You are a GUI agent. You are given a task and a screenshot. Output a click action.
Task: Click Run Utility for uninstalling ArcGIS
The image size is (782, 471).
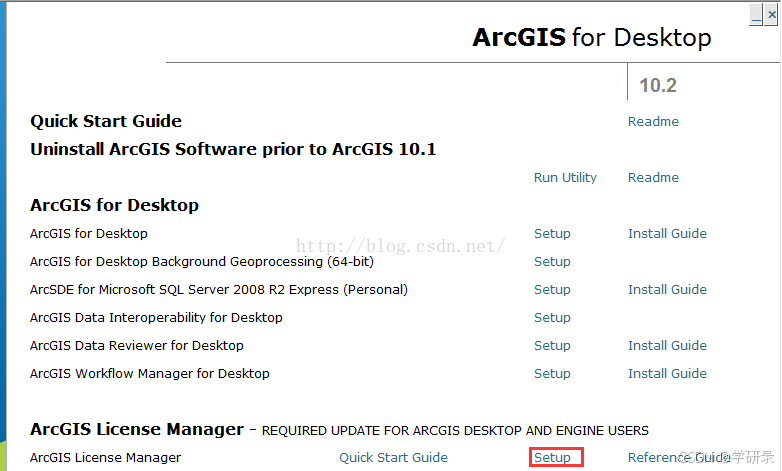pos(565,177)
